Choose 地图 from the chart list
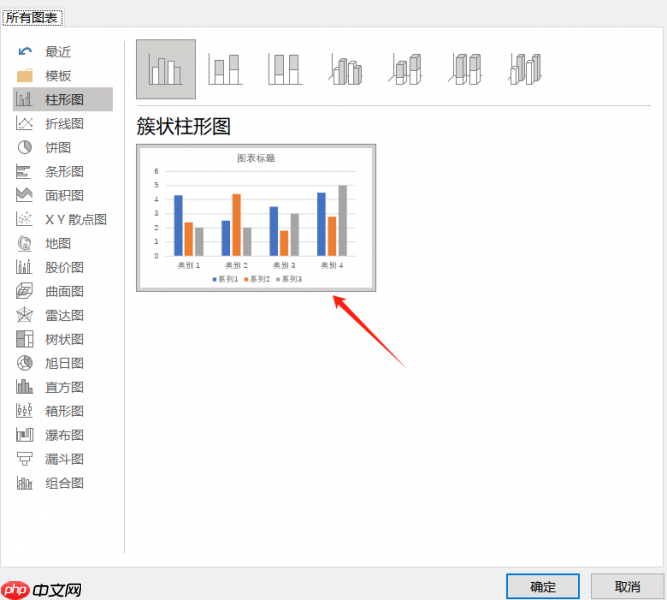The height and width of the screenshot is (600, 667). click(58, 243)
